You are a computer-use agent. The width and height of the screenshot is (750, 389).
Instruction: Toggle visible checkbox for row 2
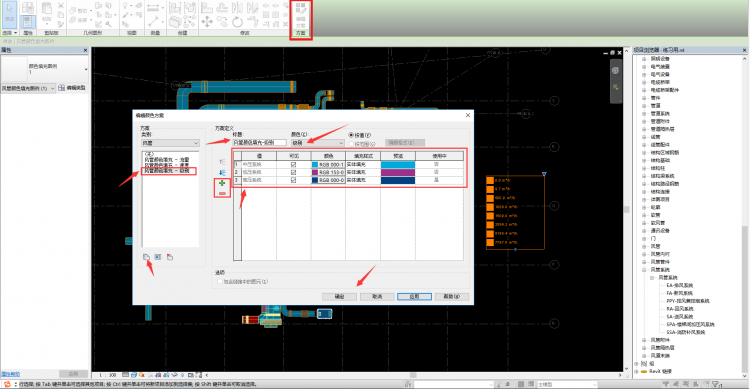pos(294,172)
